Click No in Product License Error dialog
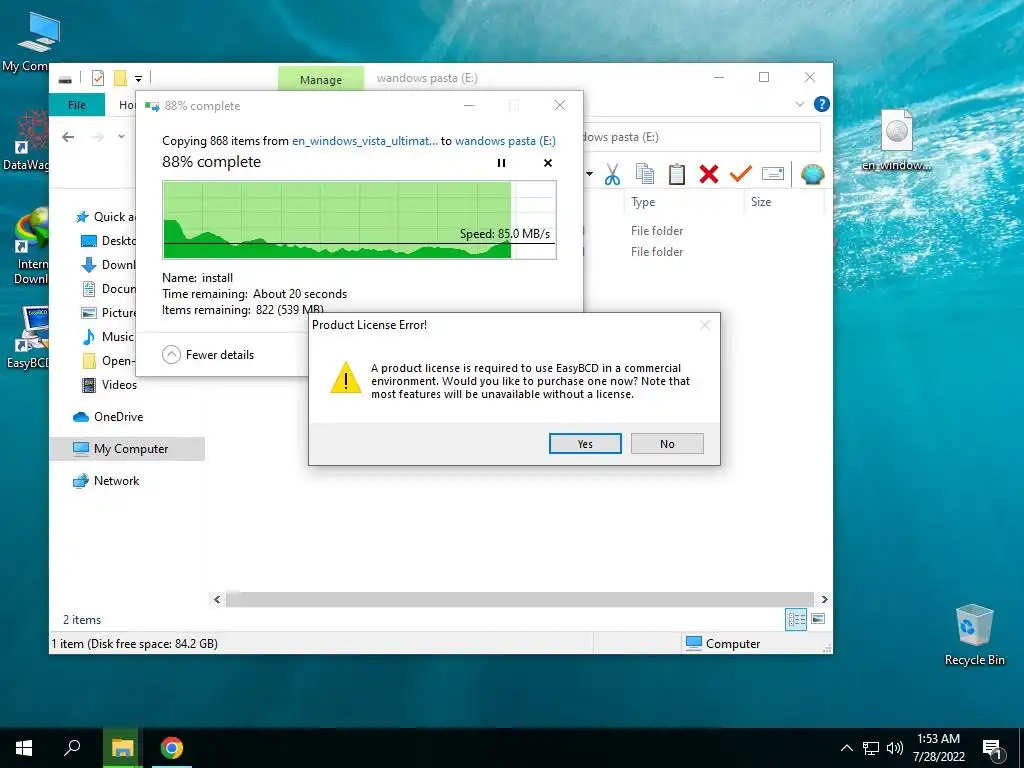The image size is (1024, 768). [x=667, y=443]
